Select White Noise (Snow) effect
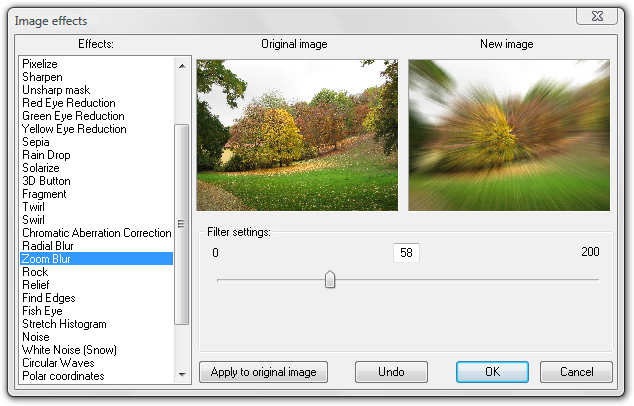Screen dimensions: 634x406 [96, 350]
